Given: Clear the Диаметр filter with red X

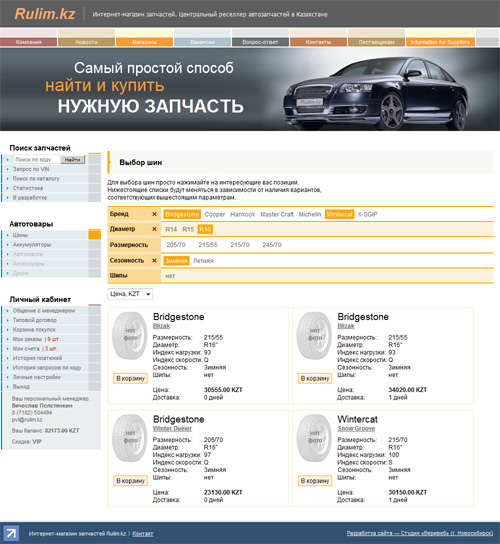Looking at the screenshot, I should click(154, 229).
